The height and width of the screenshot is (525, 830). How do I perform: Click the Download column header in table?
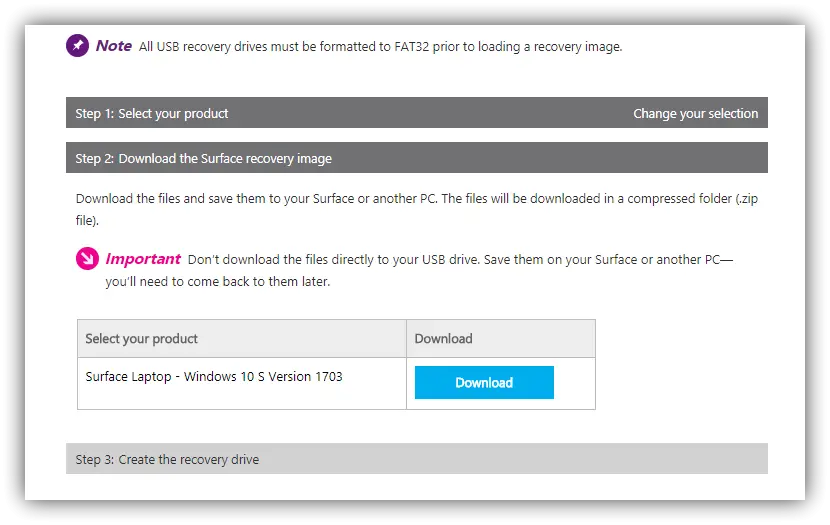[443, 339]
